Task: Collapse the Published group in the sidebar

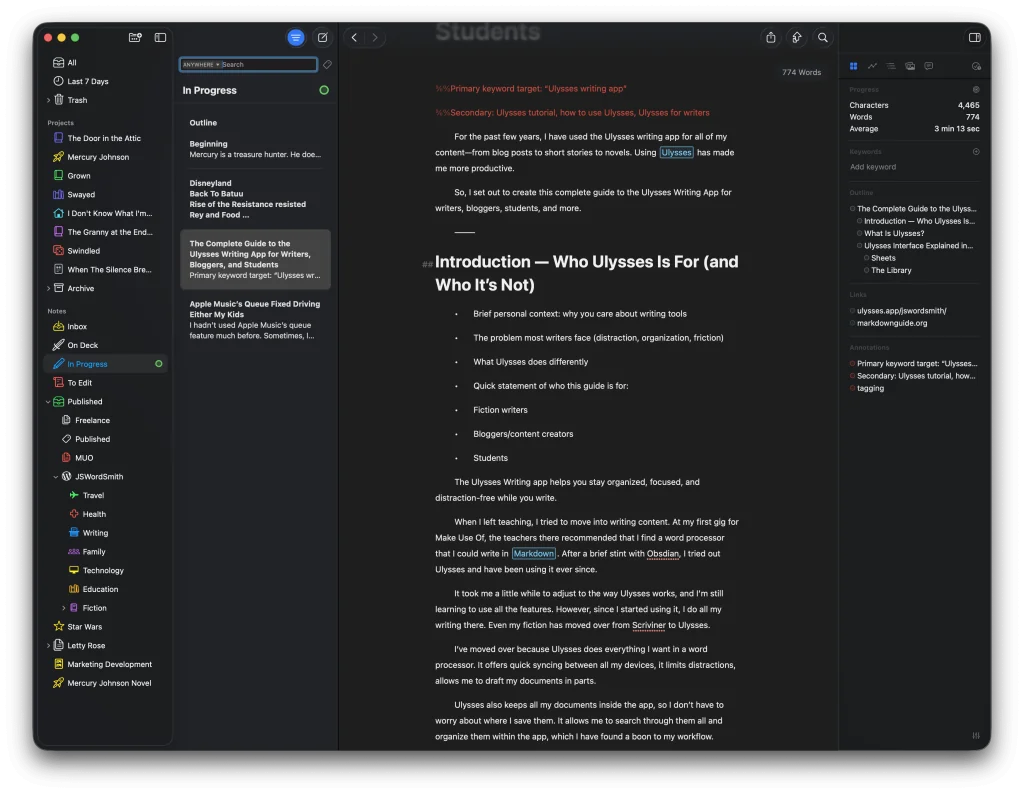Action: tap(47, 401)
